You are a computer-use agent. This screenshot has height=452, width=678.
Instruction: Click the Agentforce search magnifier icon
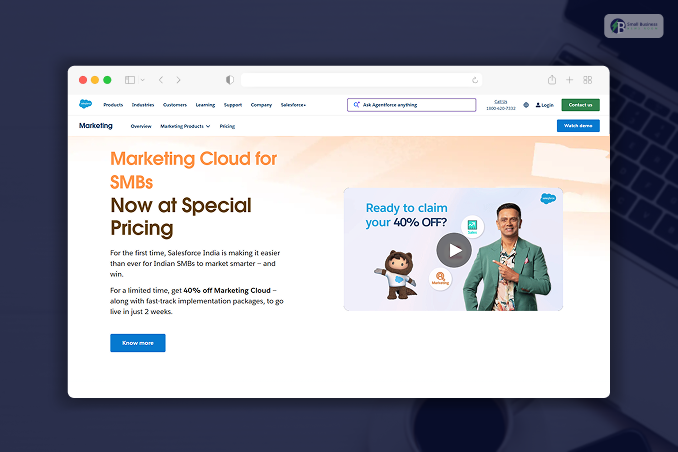tap(356, 105)
